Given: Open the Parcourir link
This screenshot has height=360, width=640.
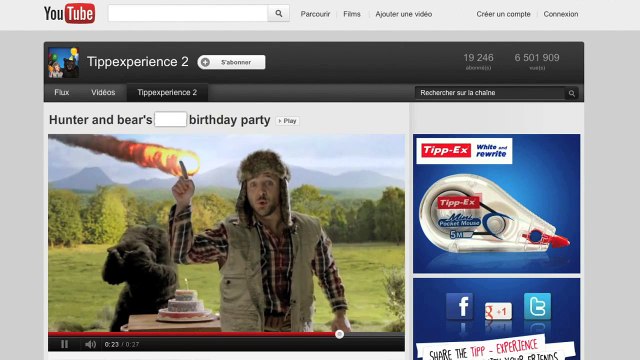Looking at the screenshot, I should click(x=315, y=14).
